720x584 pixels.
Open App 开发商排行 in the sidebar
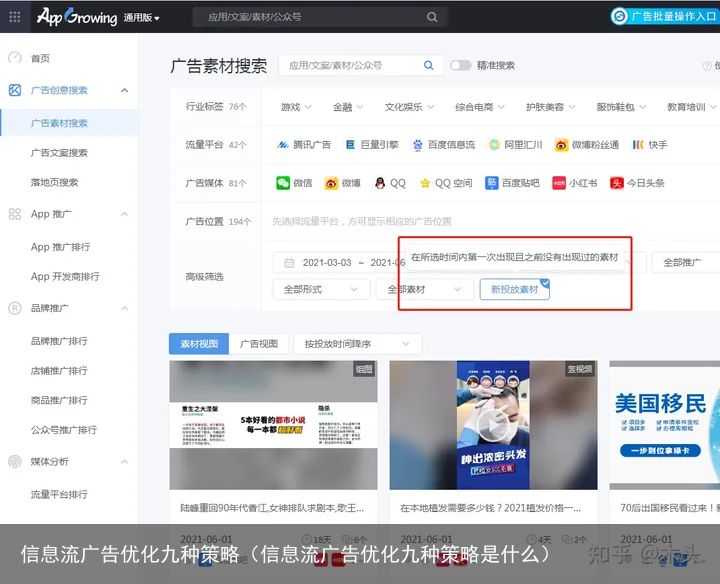coord(65,276)
